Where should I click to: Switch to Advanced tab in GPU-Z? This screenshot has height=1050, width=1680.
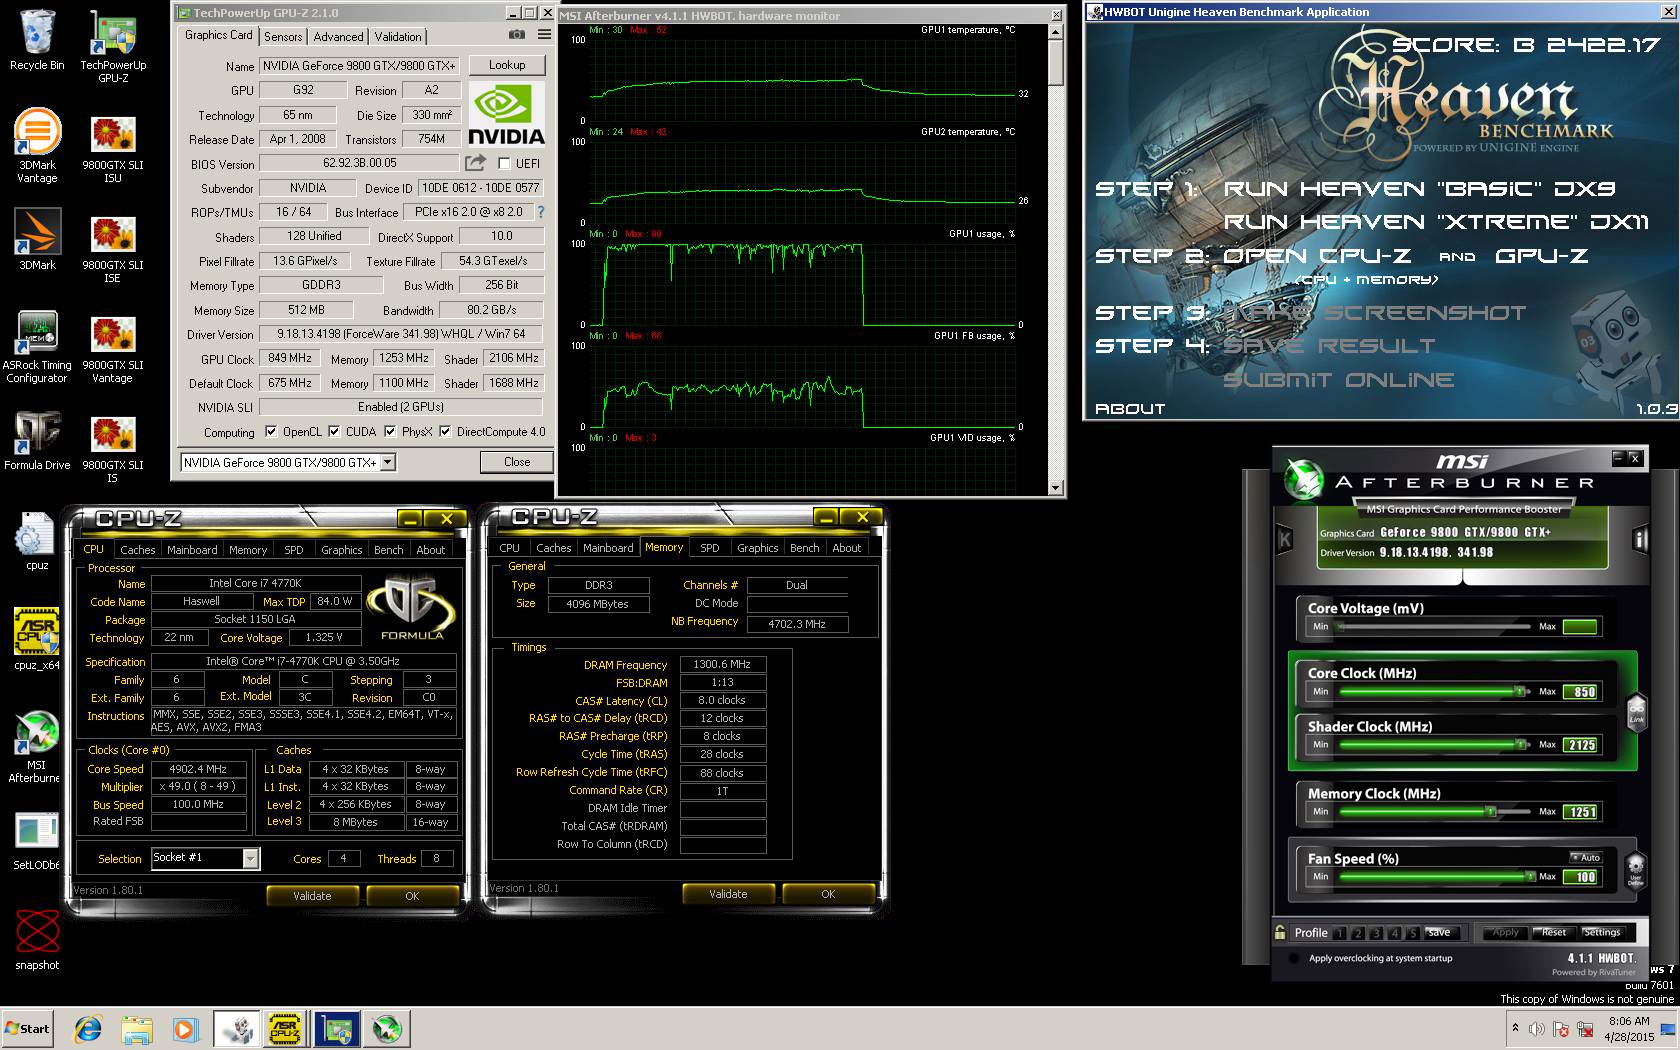(338, 36)
